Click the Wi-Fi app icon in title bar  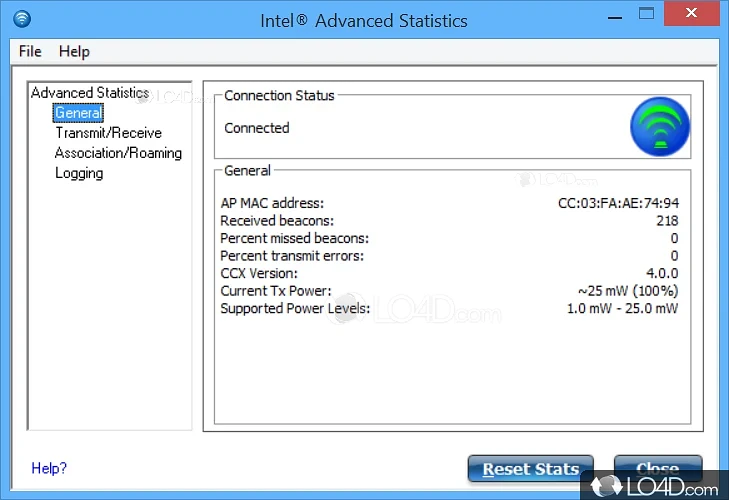click(21, 19)
